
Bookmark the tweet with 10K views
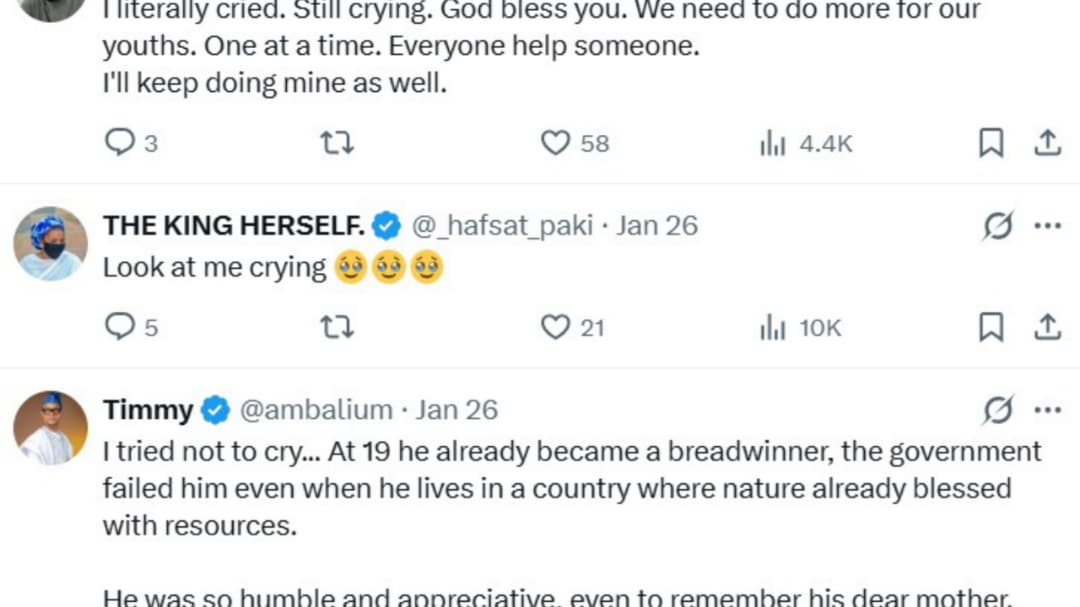pyautogui.click(x=990, y=326)
